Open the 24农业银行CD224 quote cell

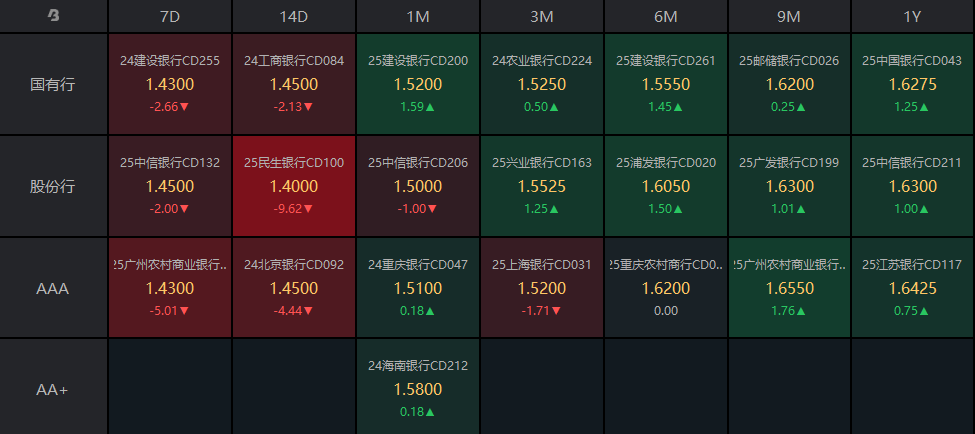pyautogui.click(x=542, y=85)
